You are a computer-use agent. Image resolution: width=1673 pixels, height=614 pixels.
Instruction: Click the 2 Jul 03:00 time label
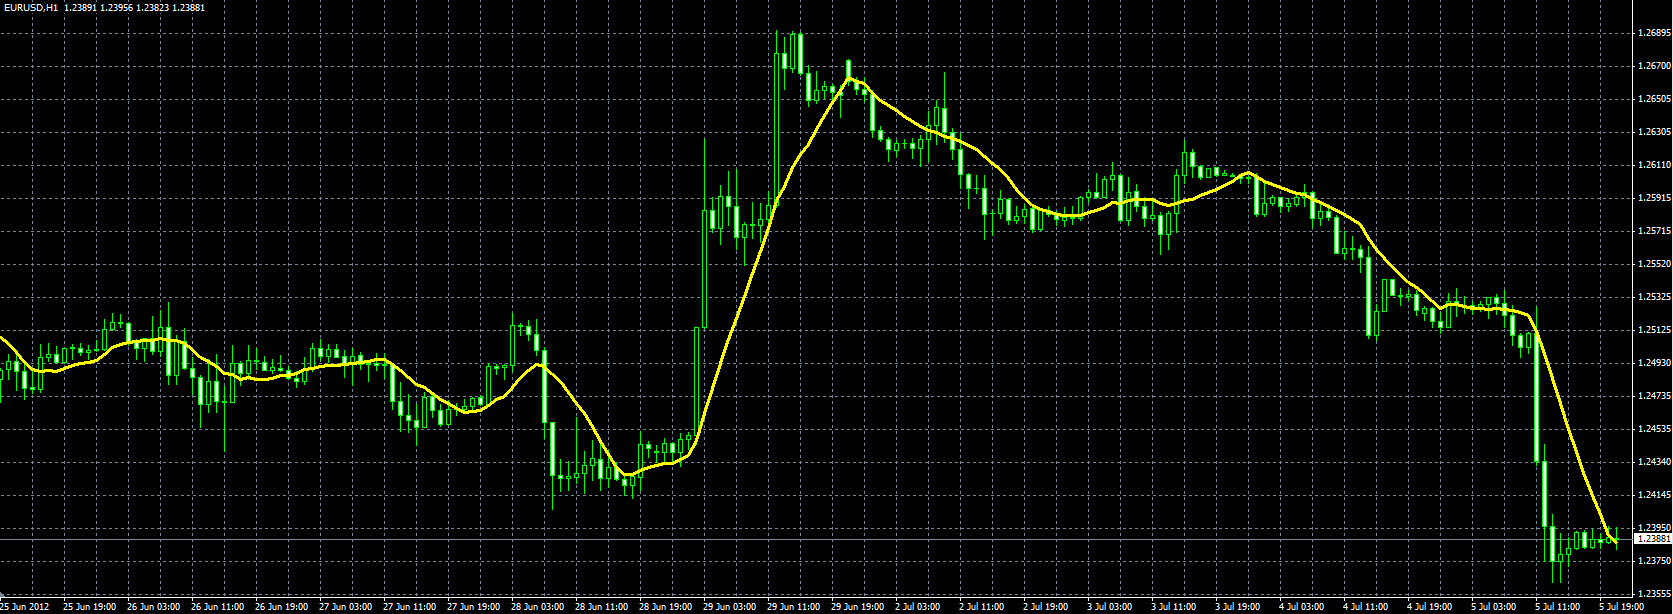tap(919, 606)
